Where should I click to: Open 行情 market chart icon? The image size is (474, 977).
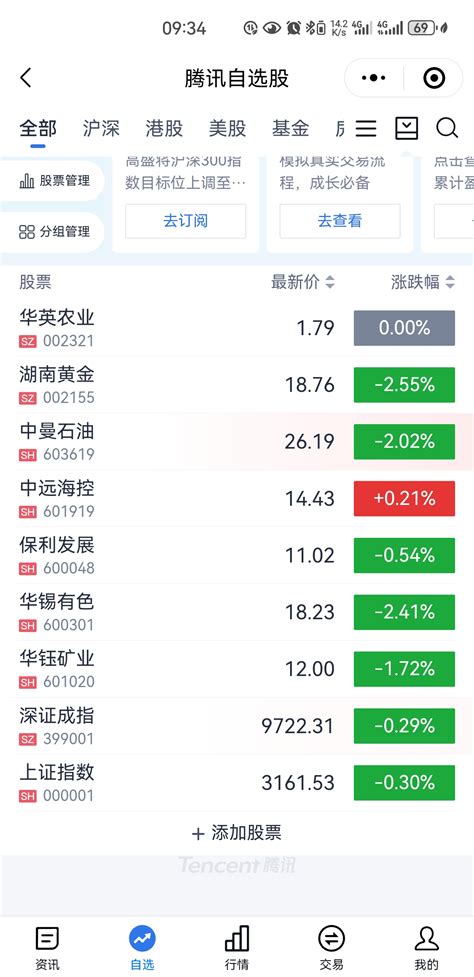[x=237, y=948]
